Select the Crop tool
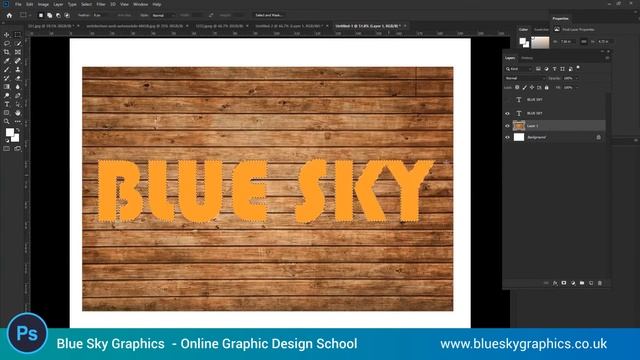Screen dimensions: 640x360 point(7,52)
